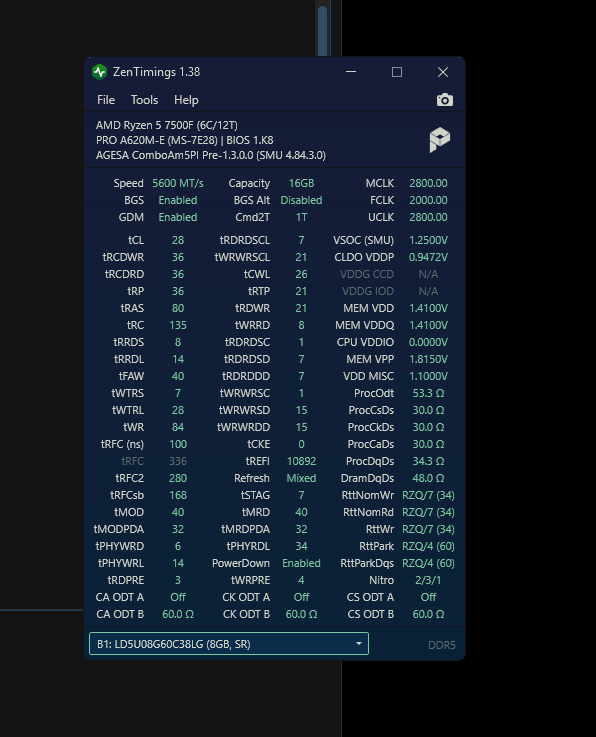The height and width of the screenshot is (737, 596).
Task: Click the PRO A620M-E motherboard BIOS line
Action: [x=185, y=140]
